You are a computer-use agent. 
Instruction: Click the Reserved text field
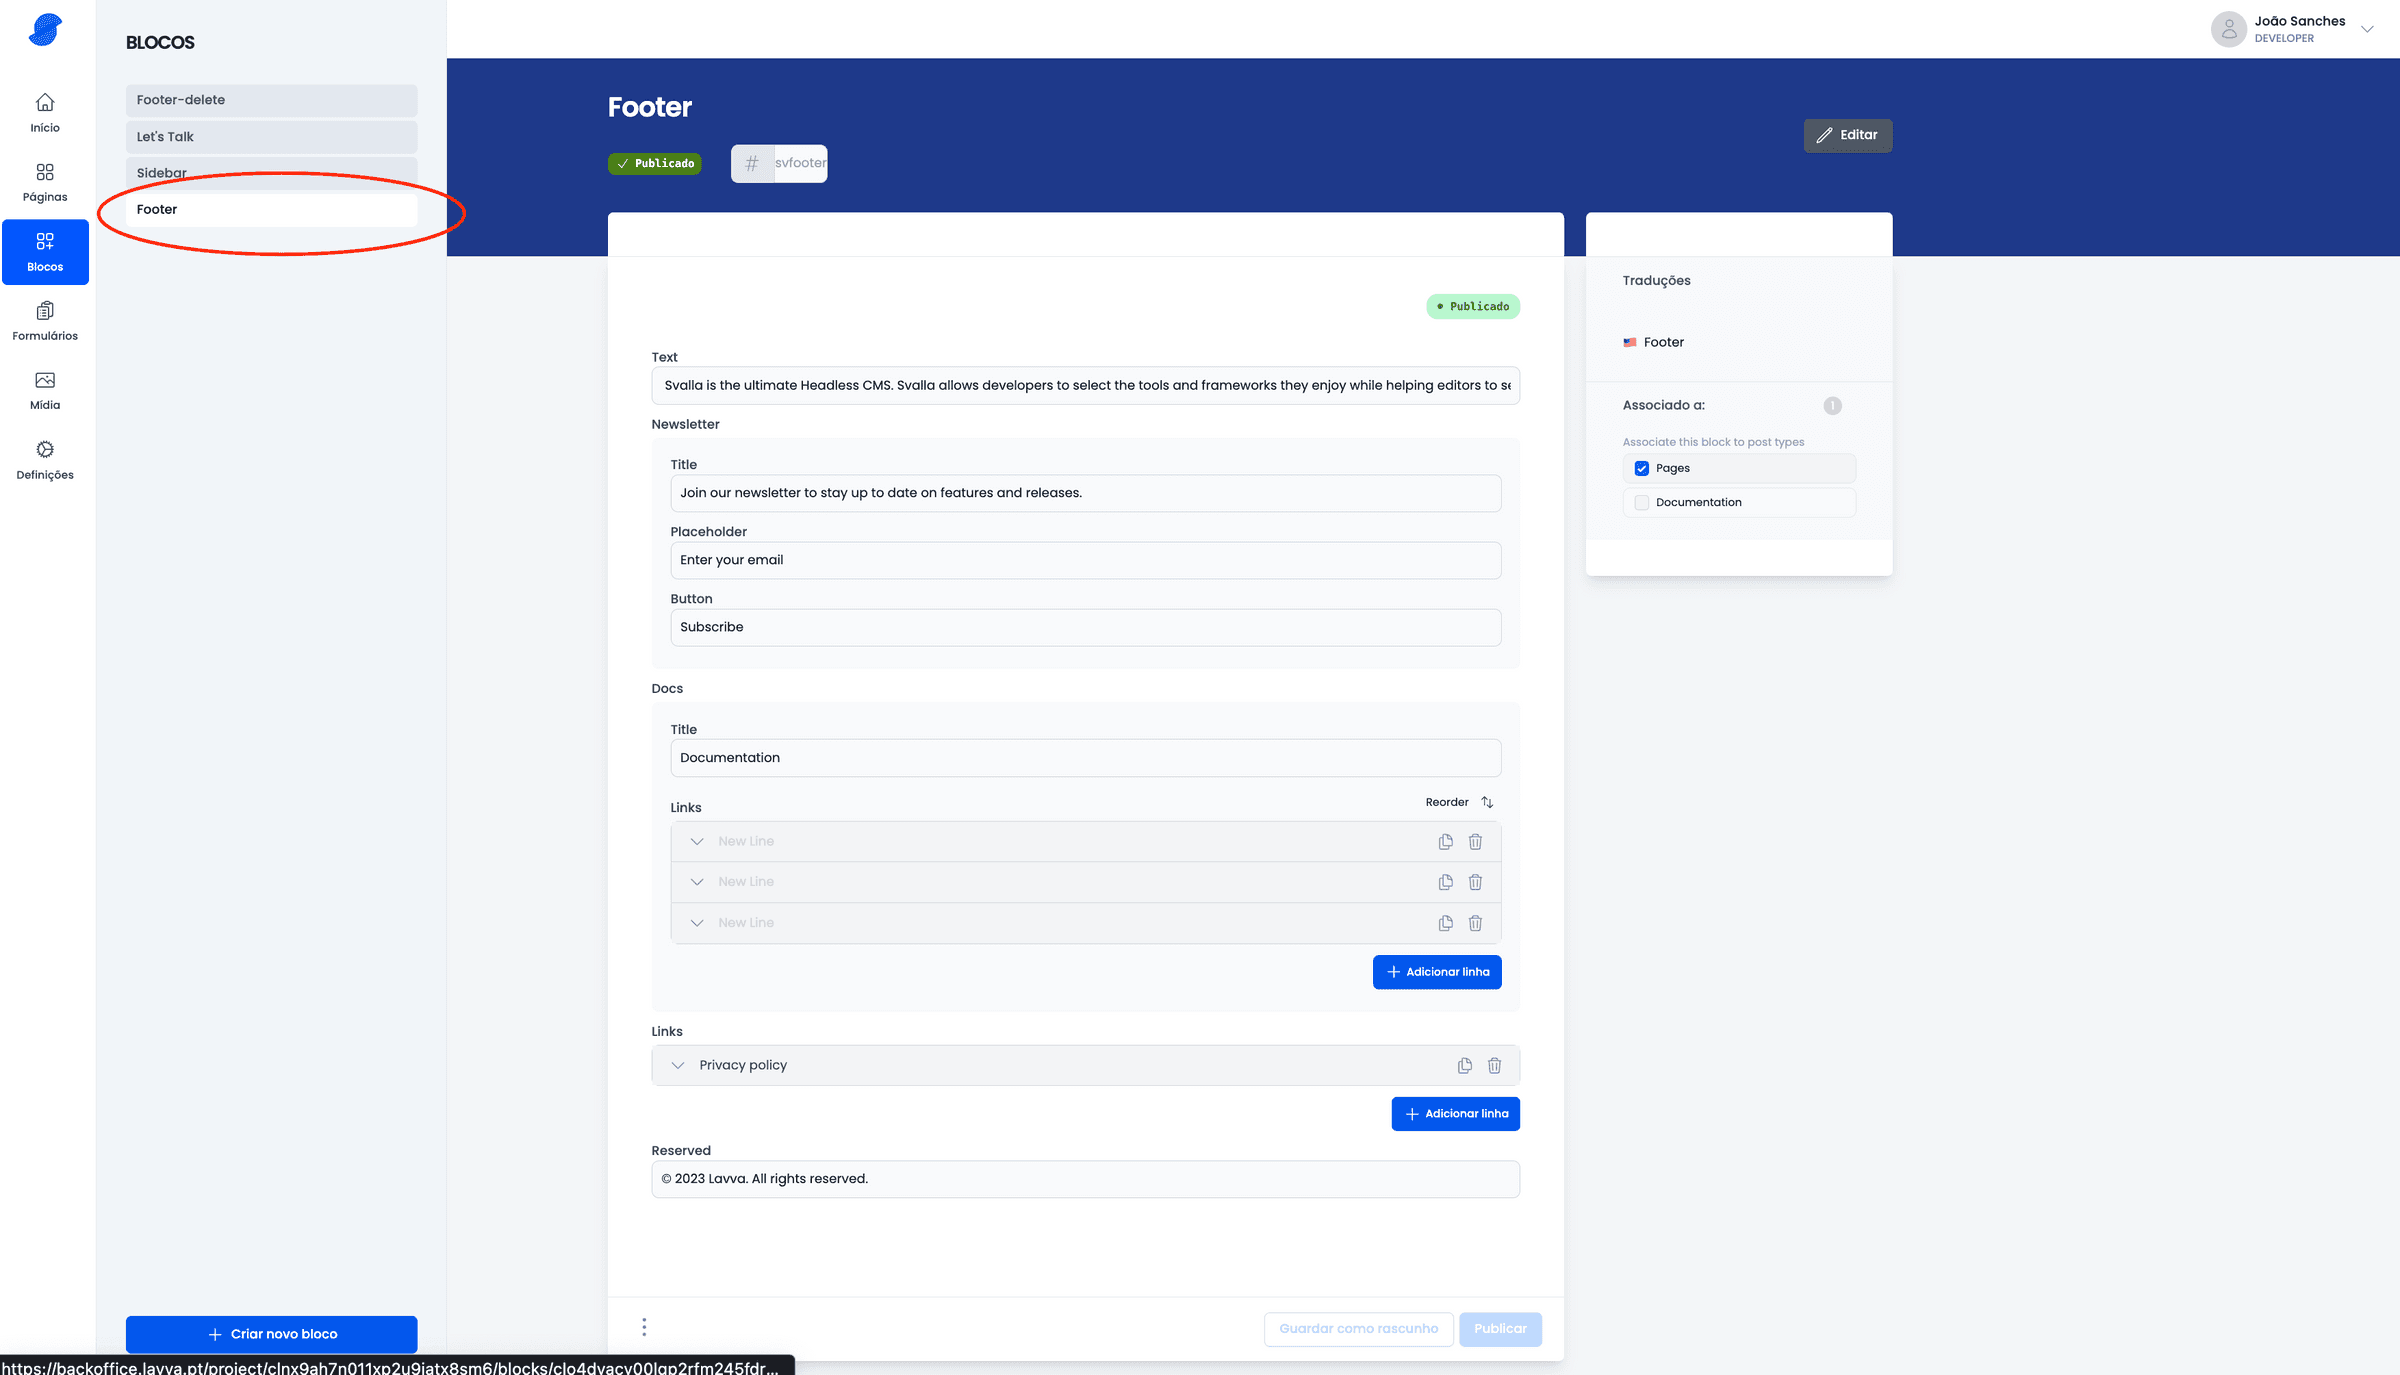pos(1085,1179)
